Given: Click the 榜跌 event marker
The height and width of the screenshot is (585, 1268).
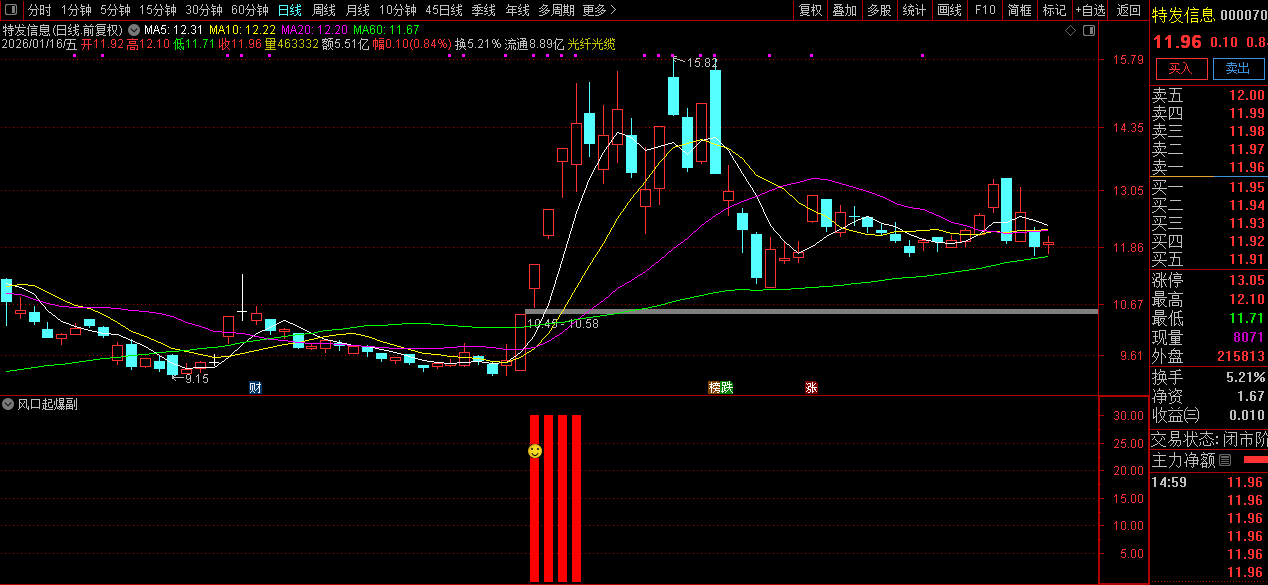Looking at the screenshot, I should [x=720, y=387].
